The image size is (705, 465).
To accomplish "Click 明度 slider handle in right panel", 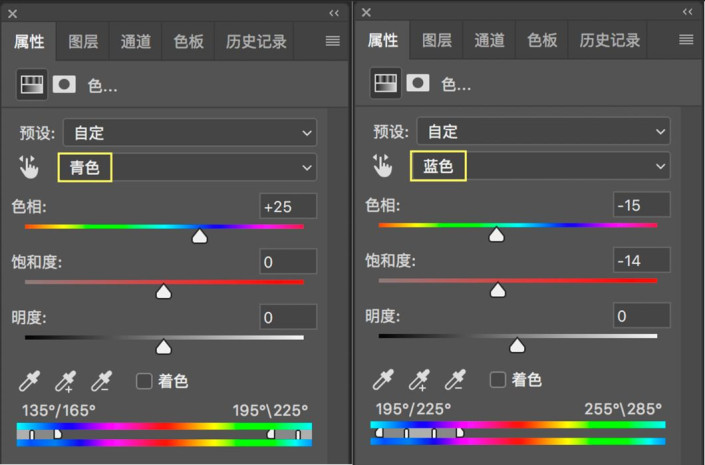I will [x=517, y=345].
